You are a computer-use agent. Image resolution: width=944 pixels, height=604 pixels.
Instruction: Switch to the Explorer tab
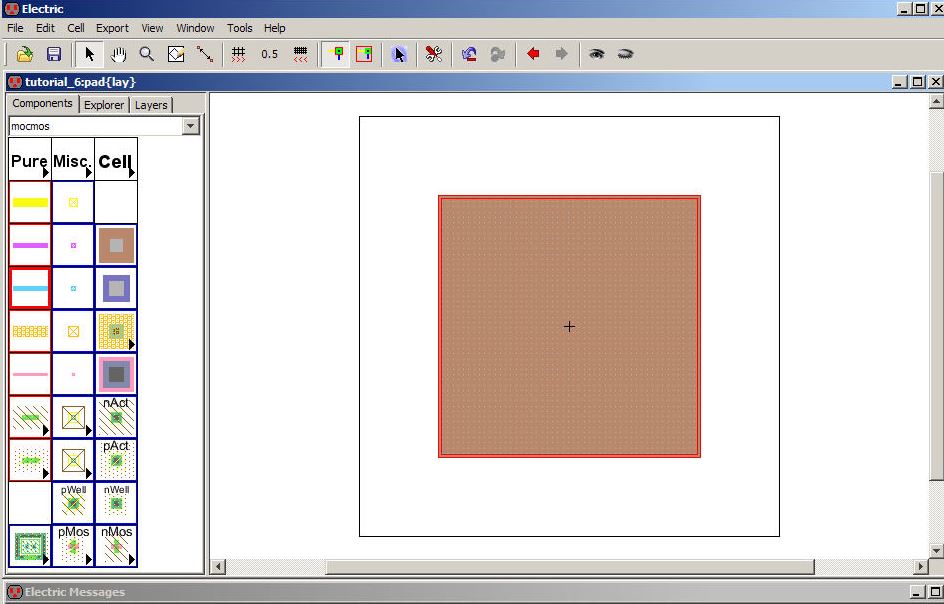pyautogui.click(x=104, y=105)
